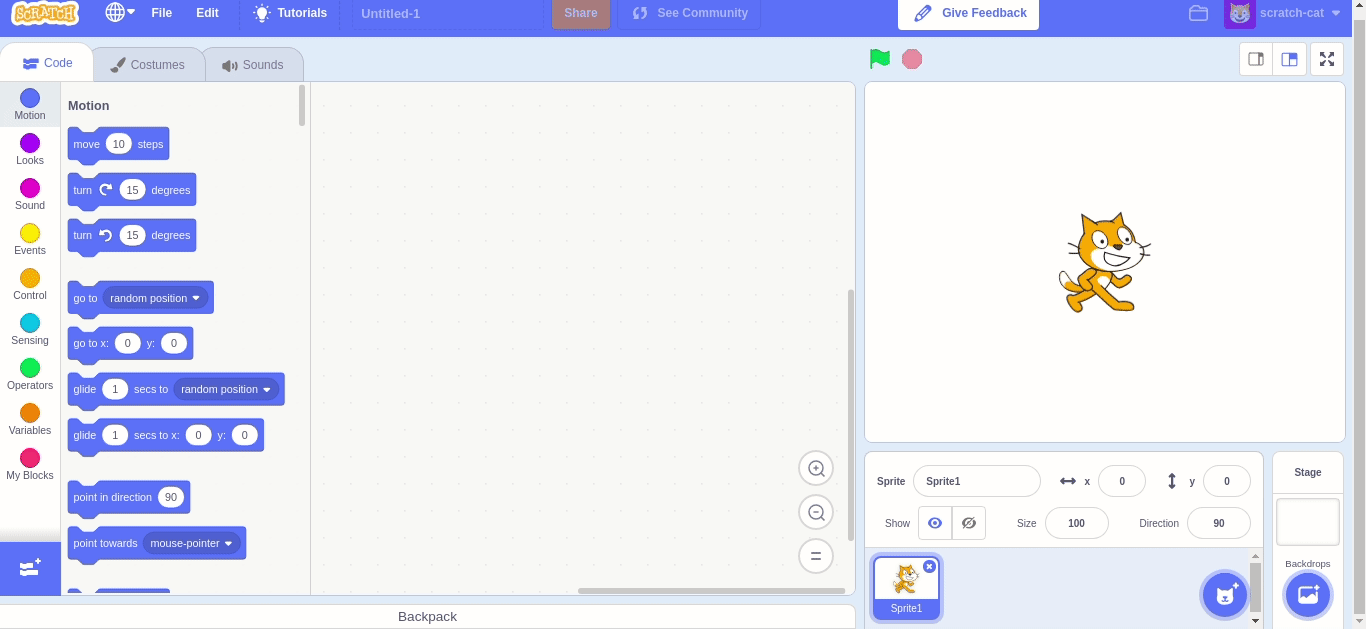Click Choose a Backdrop button
This screenshot has height=629, width=1366.
coord(1308,595)
